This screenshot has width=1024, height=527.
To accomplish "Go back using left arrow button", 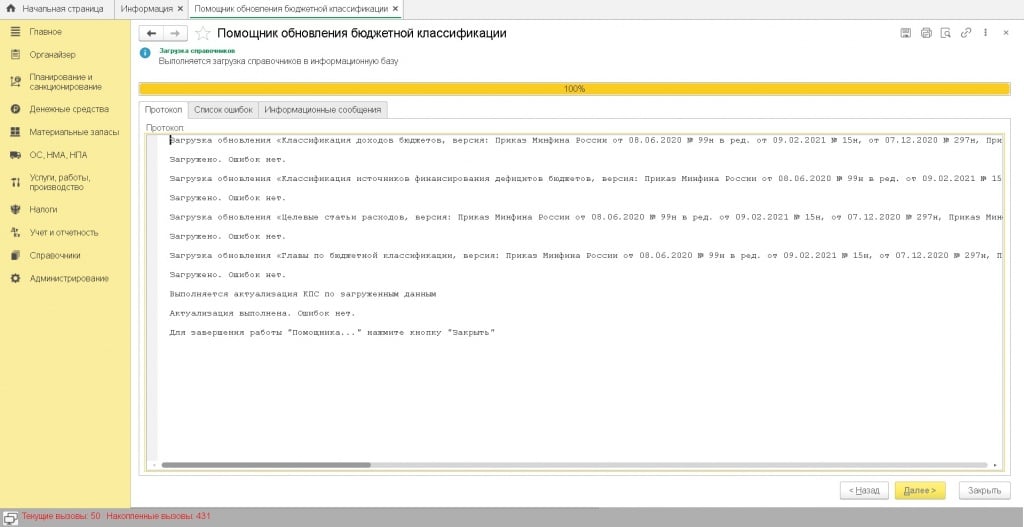I will [152, 33].
